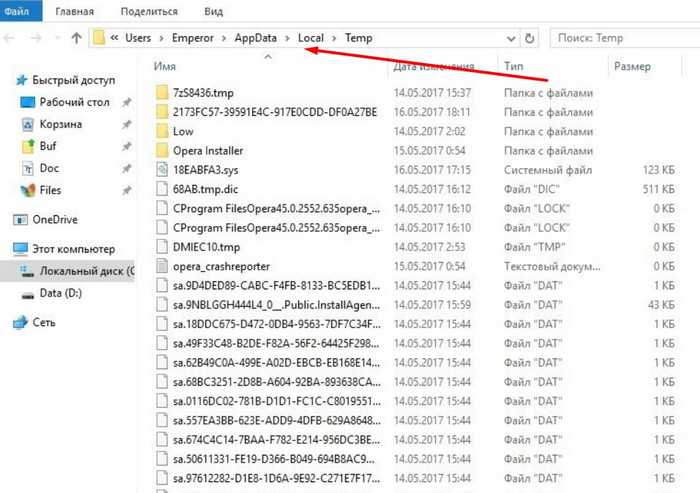The image size is (700, 493).
Task: Refresh the Temp folder view
Action: click(529, 38)
